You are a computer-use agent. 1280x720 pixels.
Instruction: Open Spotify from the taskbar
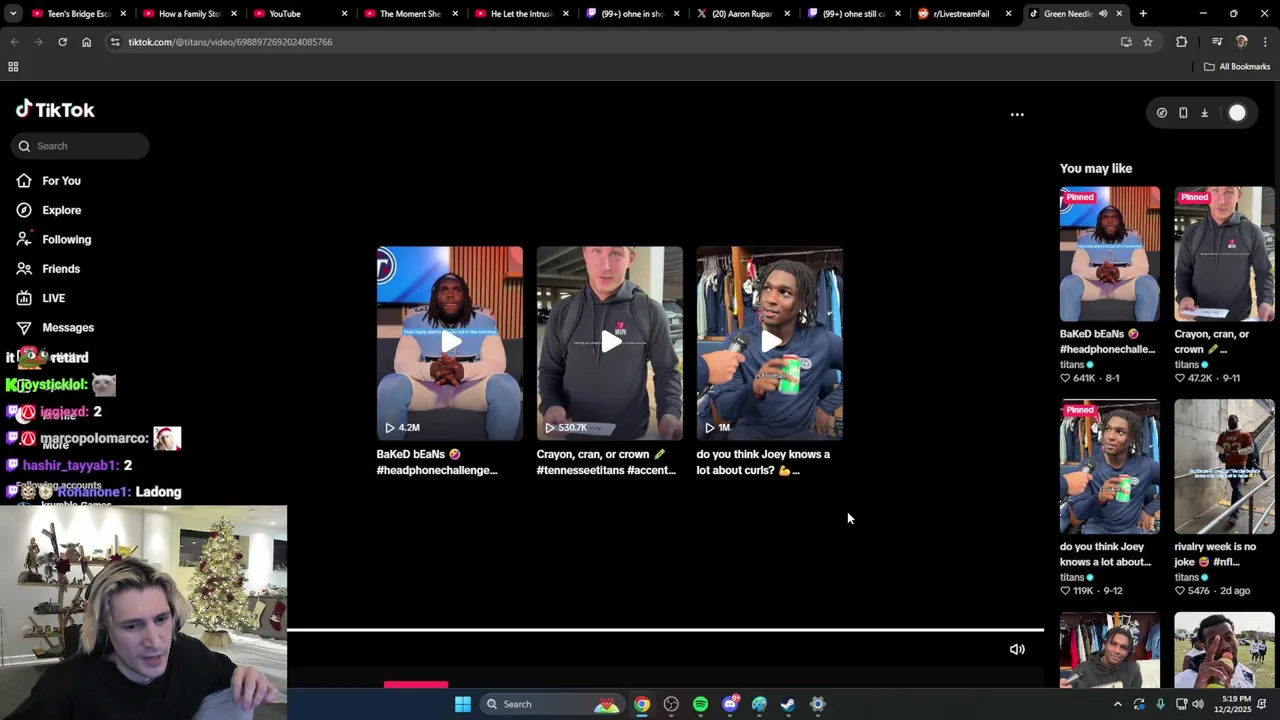coord(700,704)
